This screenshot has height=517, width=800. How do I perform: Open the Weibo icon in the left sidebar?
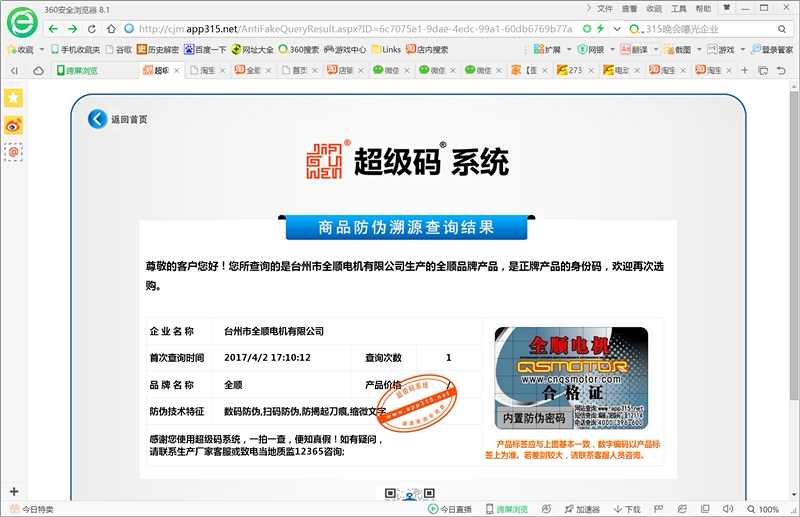(14, 125)
